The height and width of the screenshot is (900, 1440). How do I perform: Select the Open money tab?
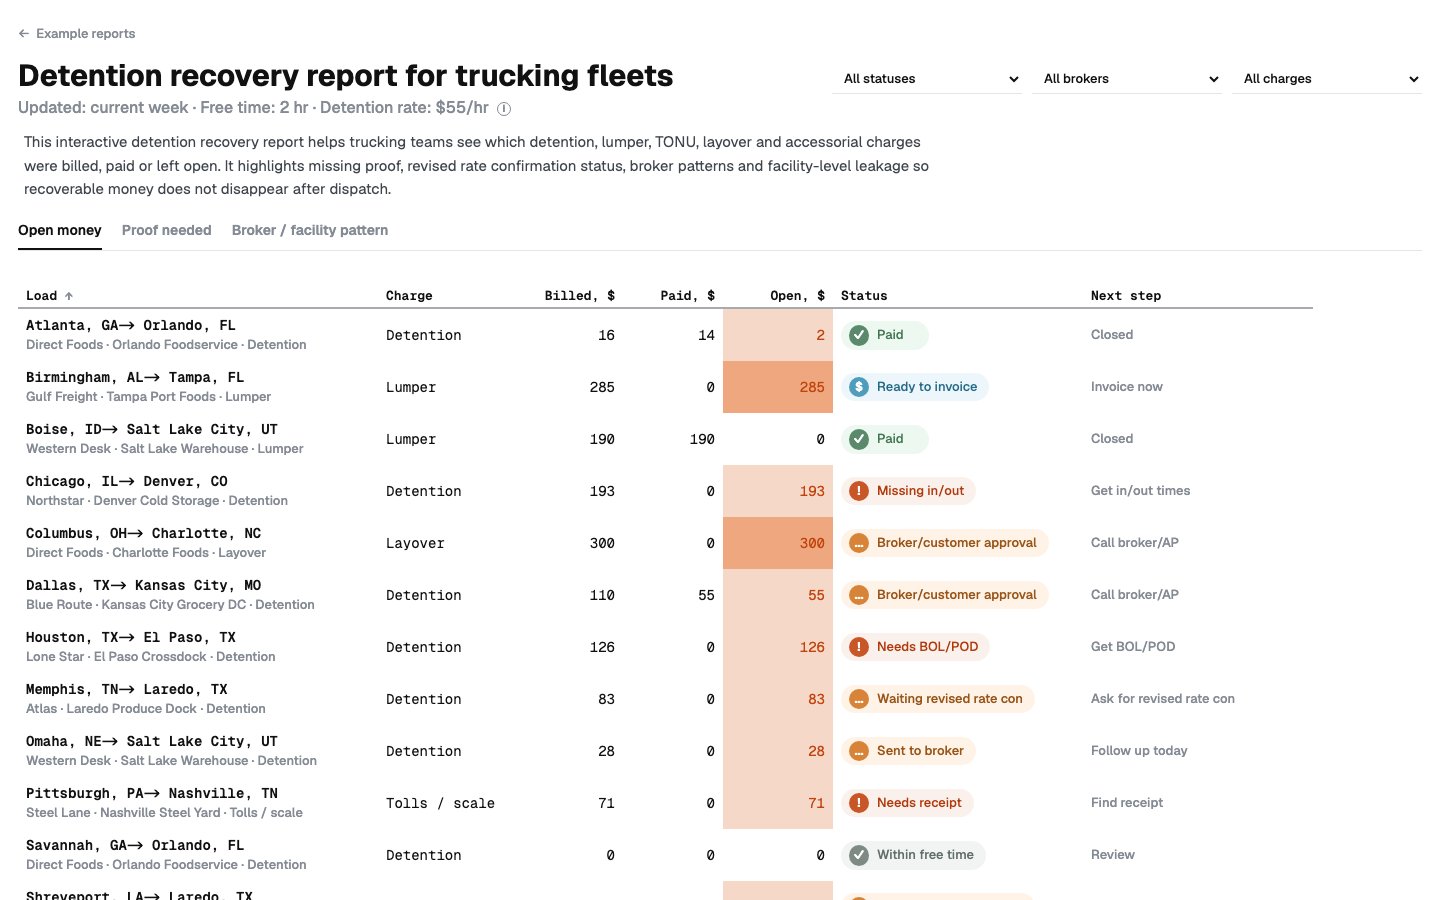[x=60, y=230]
